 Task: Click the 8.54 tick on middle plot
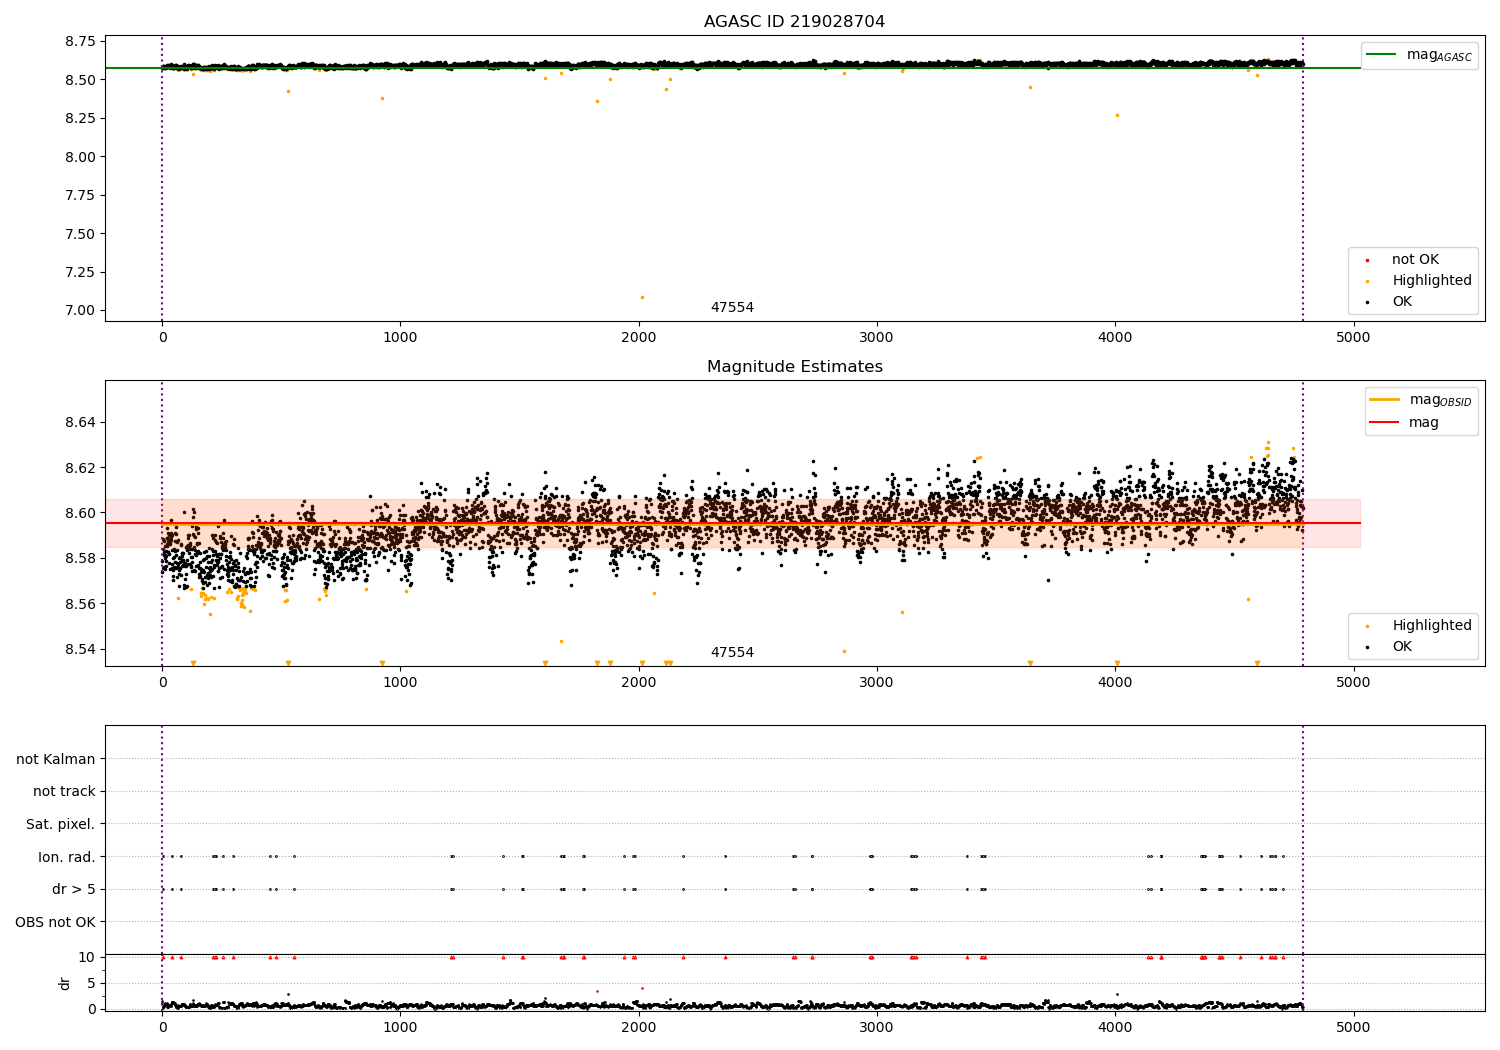(x=79, y=649)
